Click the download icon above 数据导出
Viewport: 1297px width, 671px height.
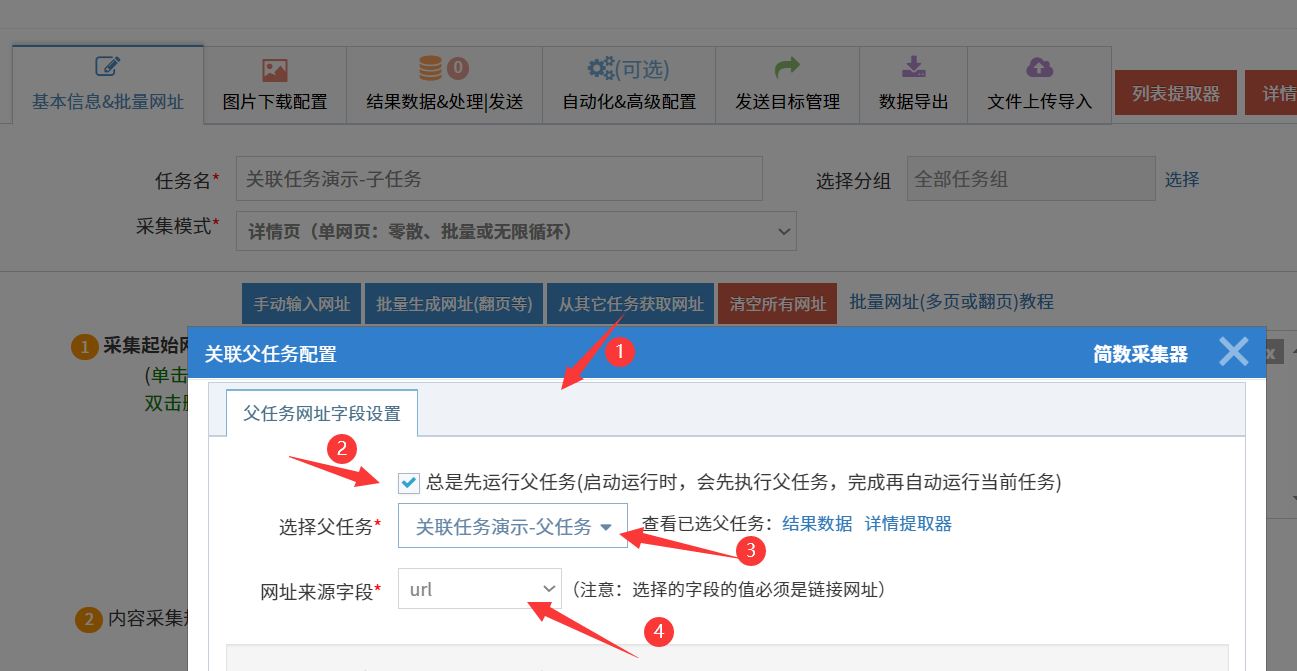pyautogui.click(x=913, y=68)
